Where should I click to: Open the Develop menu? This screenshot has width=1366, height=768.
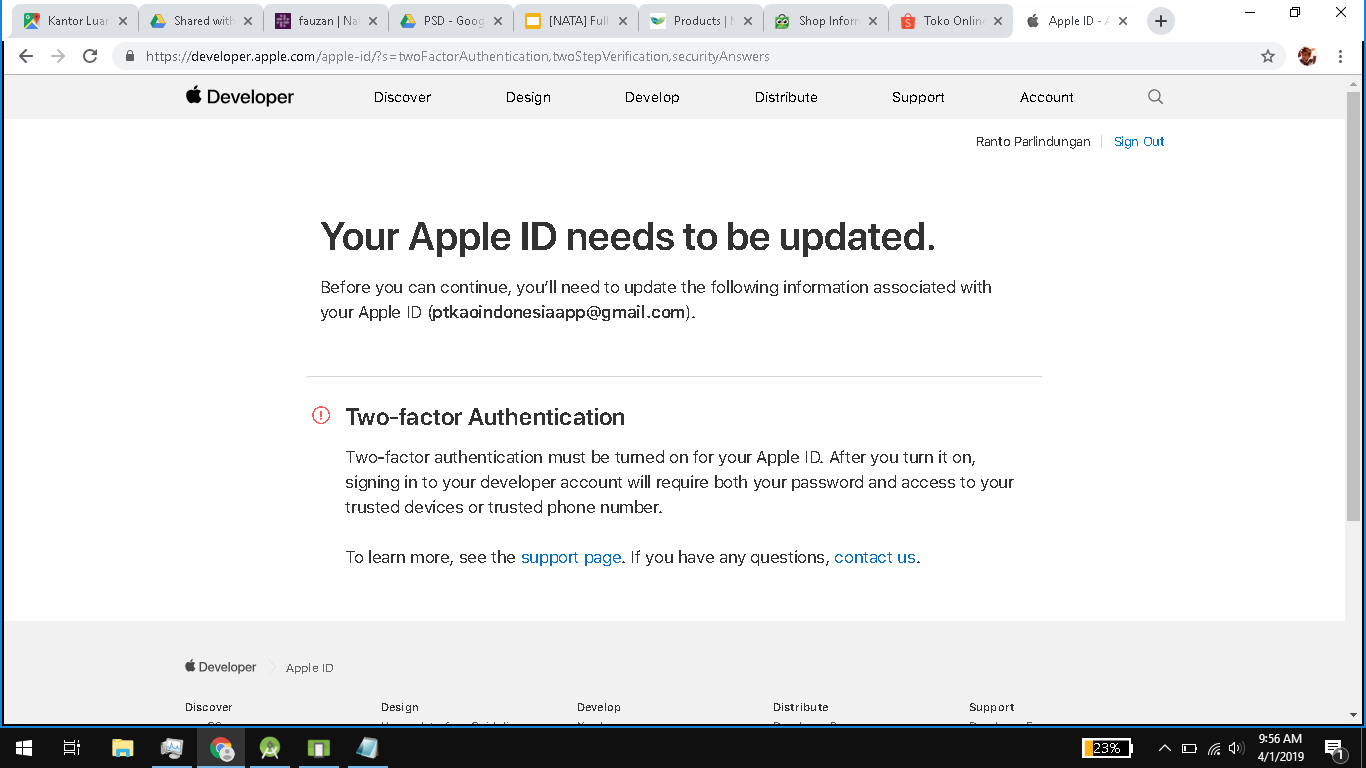pyautogui.click(x=652, y=97)
